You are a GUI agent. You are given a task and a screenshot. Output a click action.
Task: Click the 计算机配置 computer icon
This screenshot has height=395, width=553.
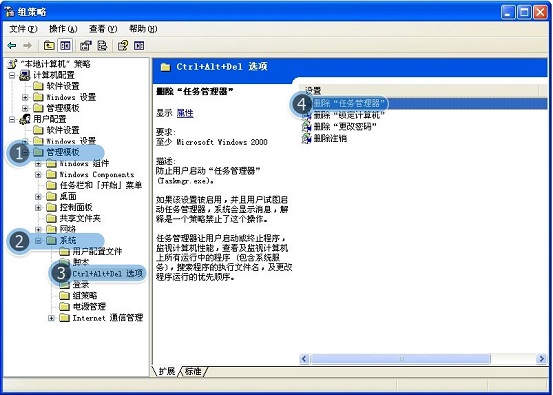tap(25, 75)
